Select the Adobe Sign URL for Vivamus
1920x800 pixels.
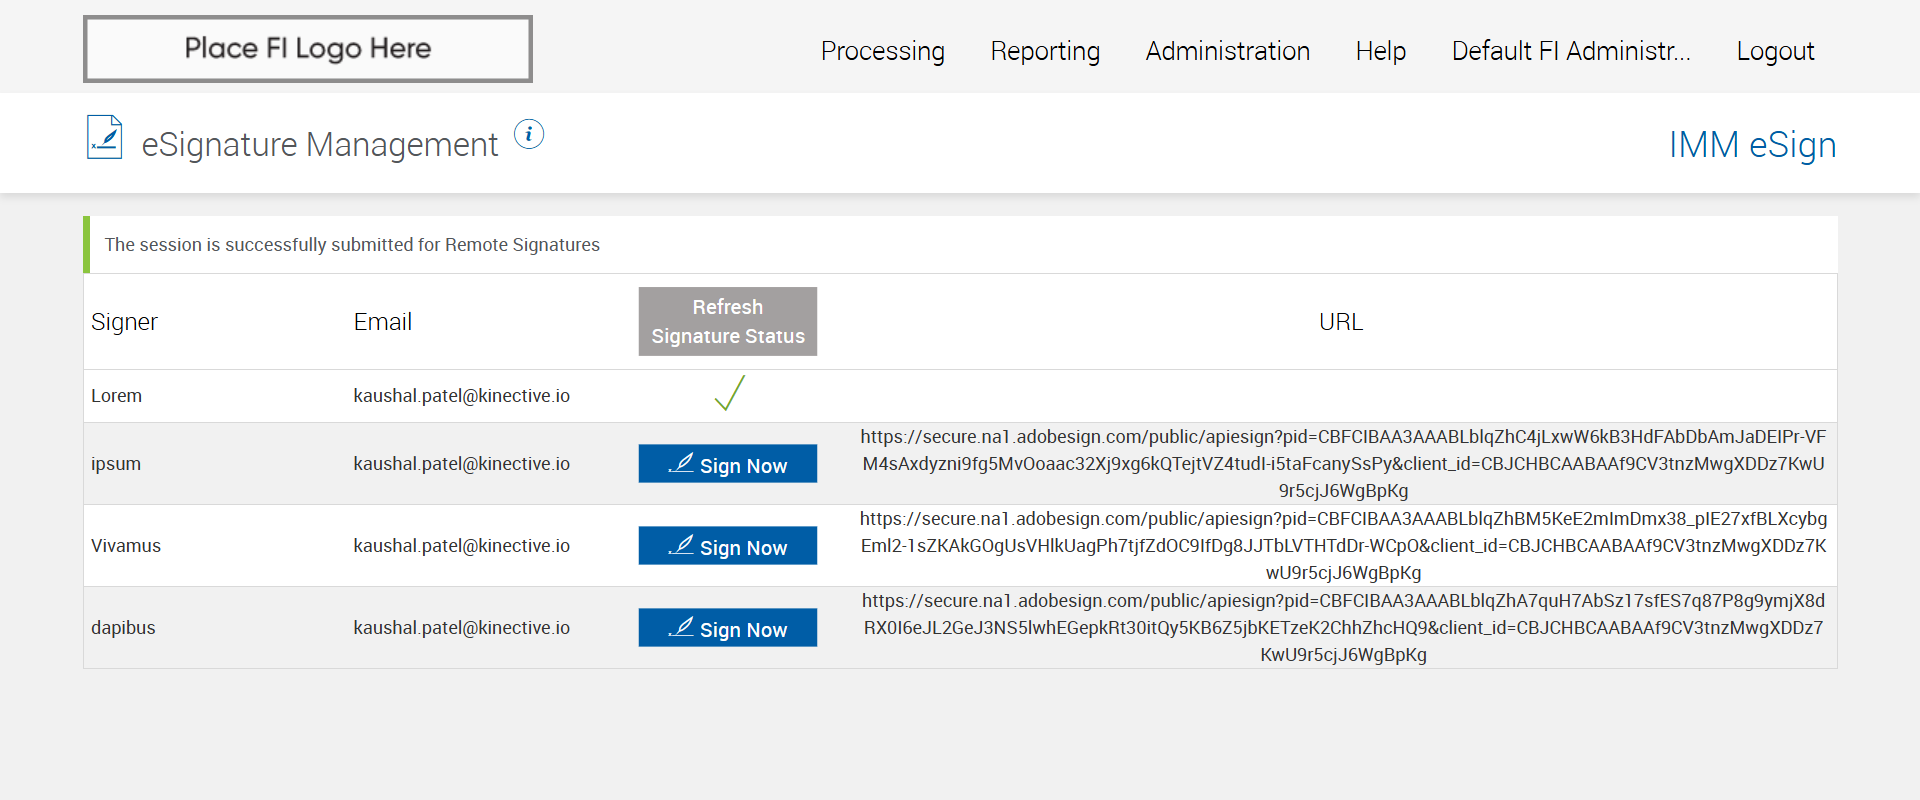[x=1343, y=546]
